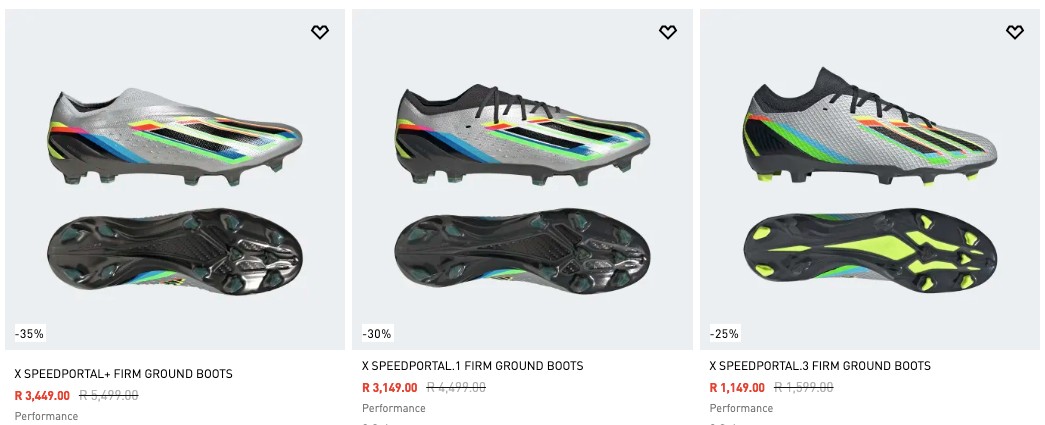Open X SPEEDPORTAL+ FIRM GROUND BOOTS link

(123, 374)
